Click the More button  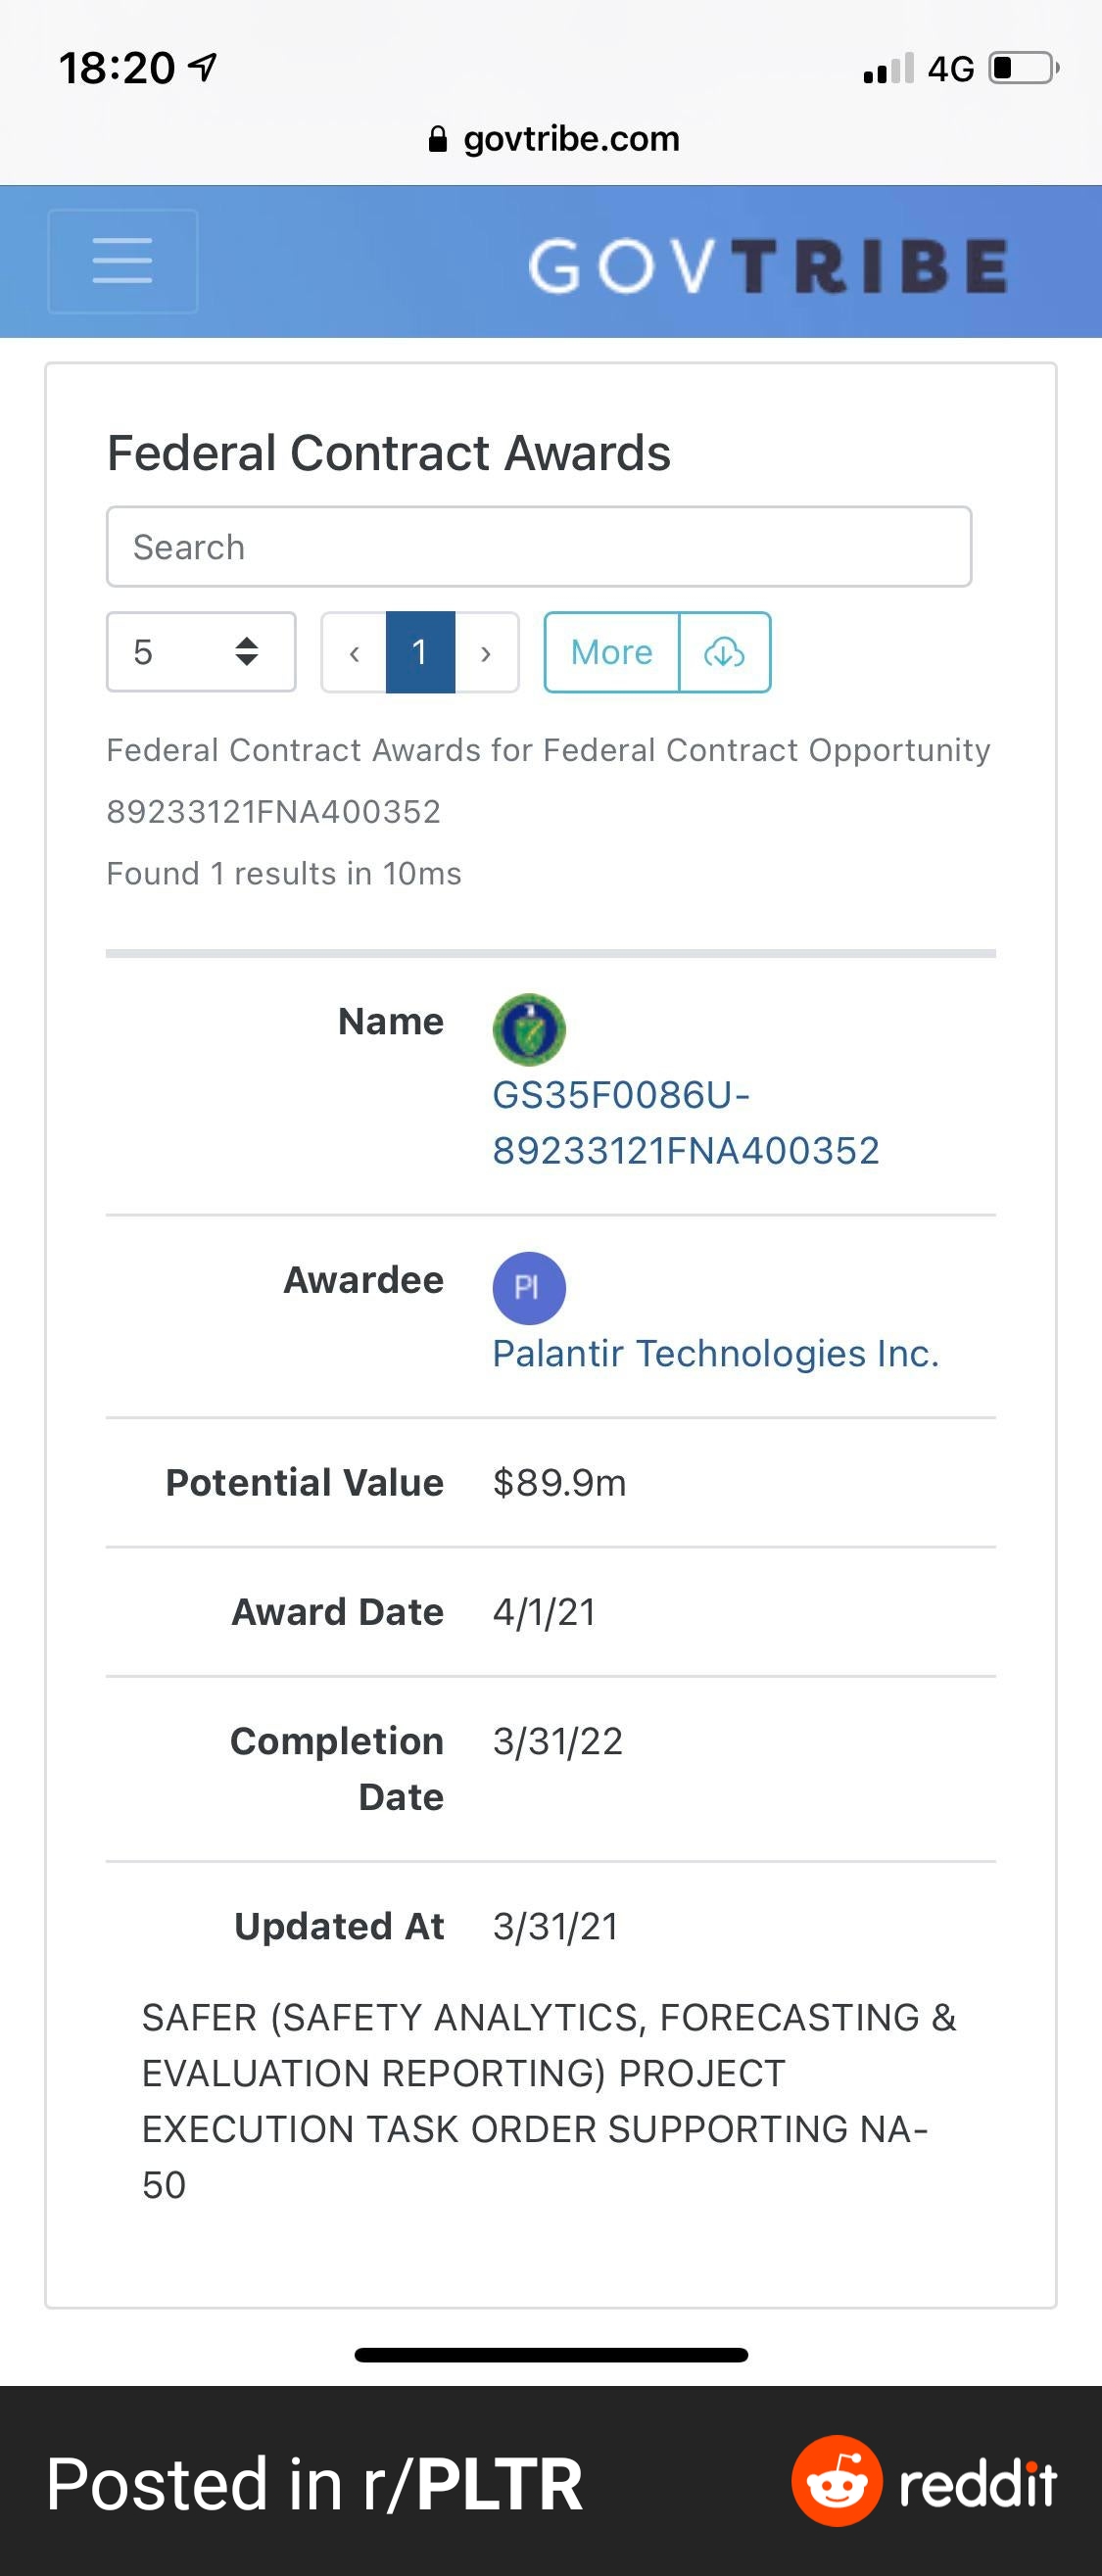click(x=611, y=653)
